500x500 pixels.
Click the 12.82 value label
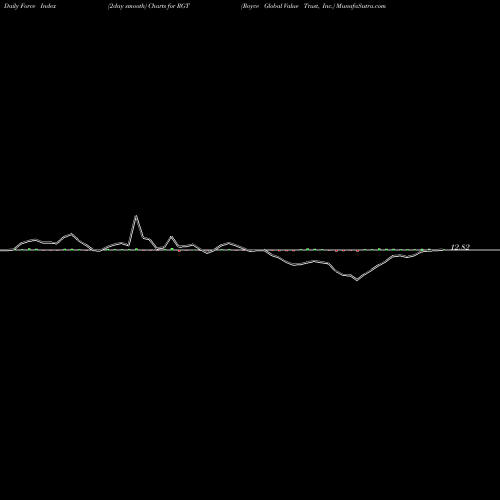[x=460, y=247]
